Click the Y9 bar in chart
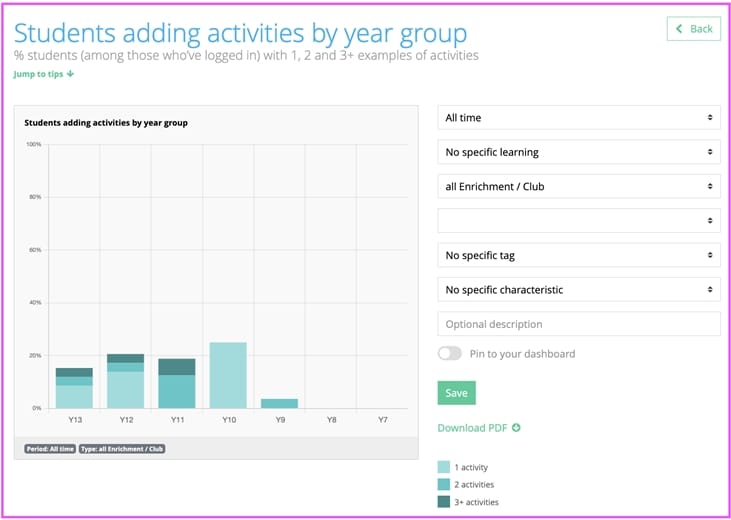Screen dimensions: 731x520 click(x=279, y=404)
